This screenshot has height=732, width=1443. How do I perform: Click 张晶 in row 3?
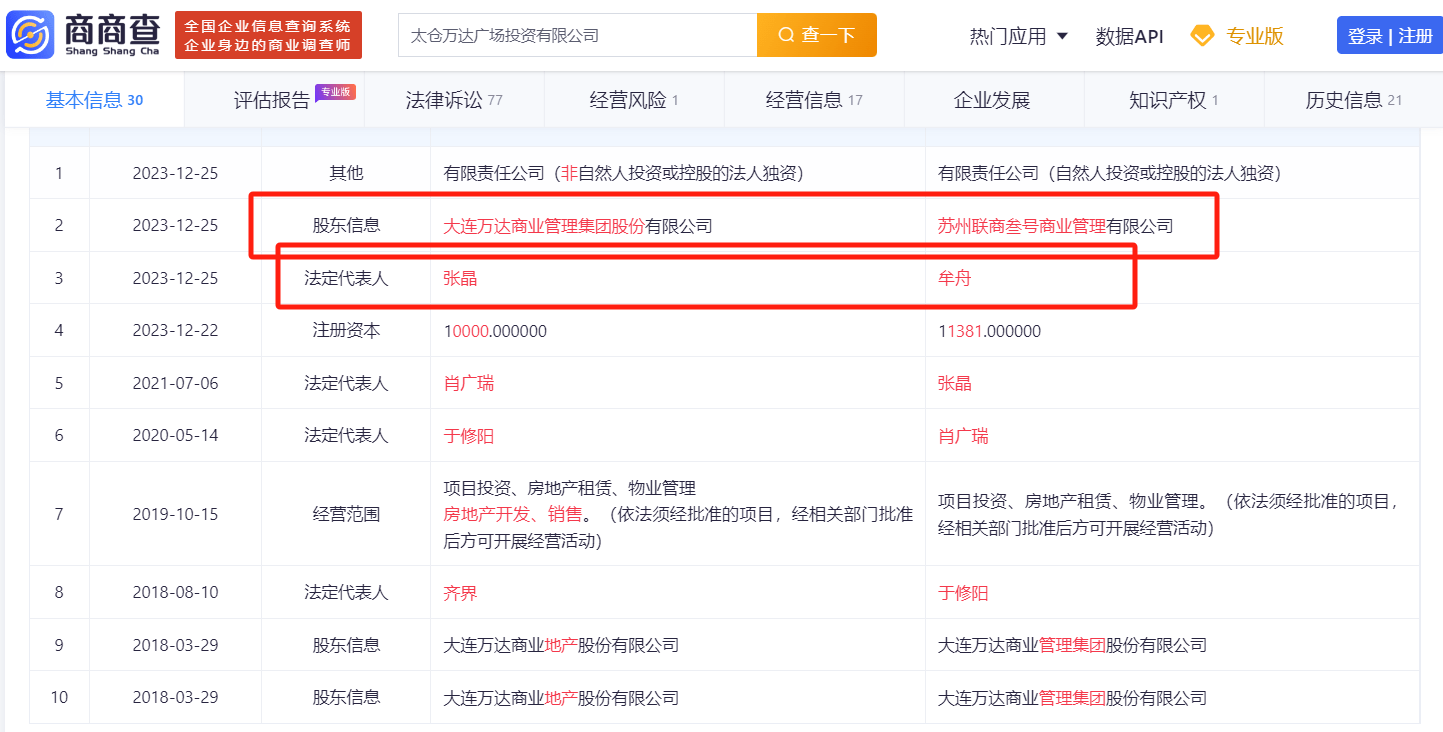click(460, 278)
